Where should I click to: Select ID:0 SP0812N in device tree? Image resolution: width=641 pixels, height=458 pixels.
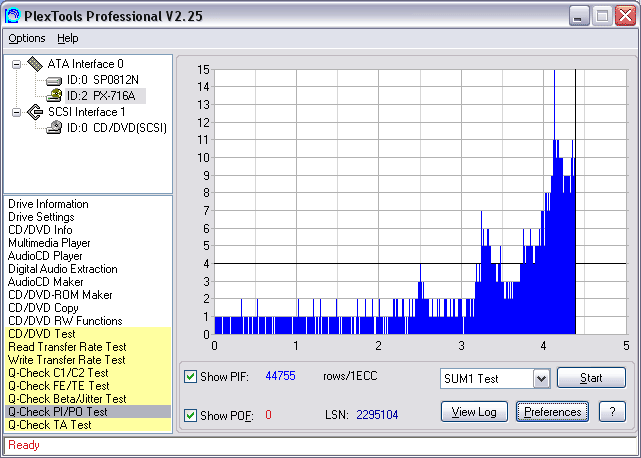pos(103,80)
